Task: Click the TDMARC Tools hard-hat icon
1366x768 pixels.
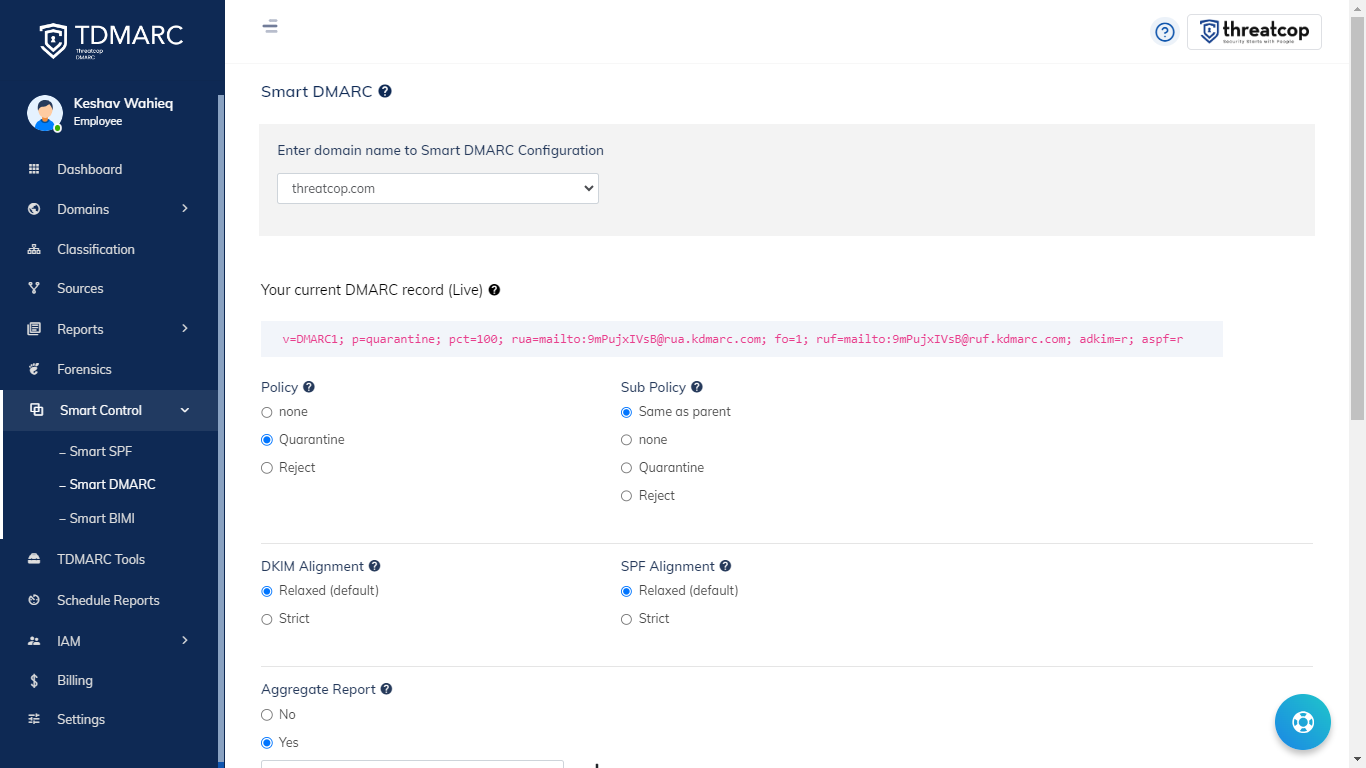Action: tap(34, 559)
